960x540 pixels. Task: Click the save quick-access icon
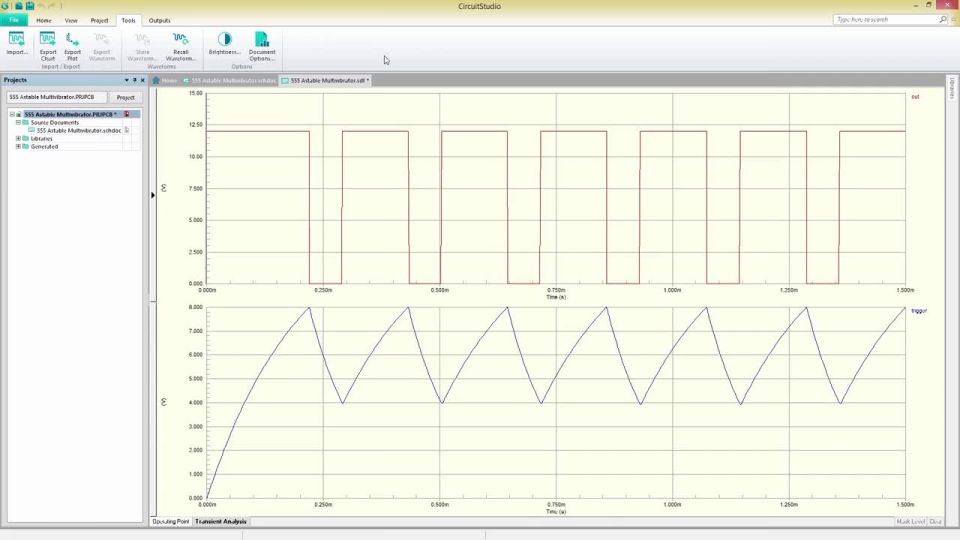tap(29, 6)
